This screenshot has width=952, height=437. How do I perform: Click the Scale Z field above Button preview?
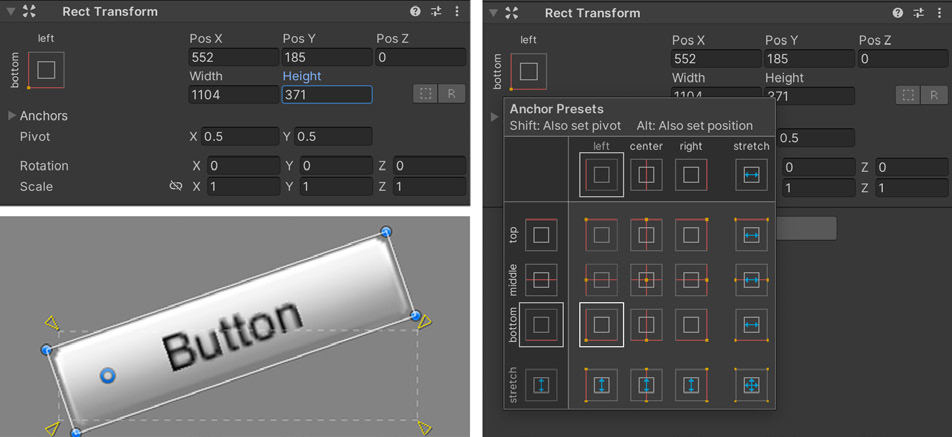click(429, 186)
